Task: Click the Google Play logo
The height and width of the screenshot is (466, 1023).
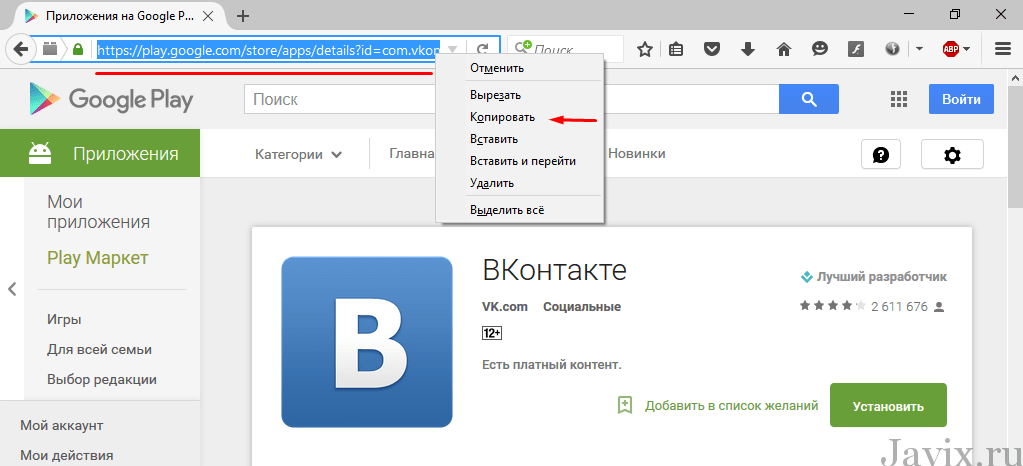Action: pos(111,99)
